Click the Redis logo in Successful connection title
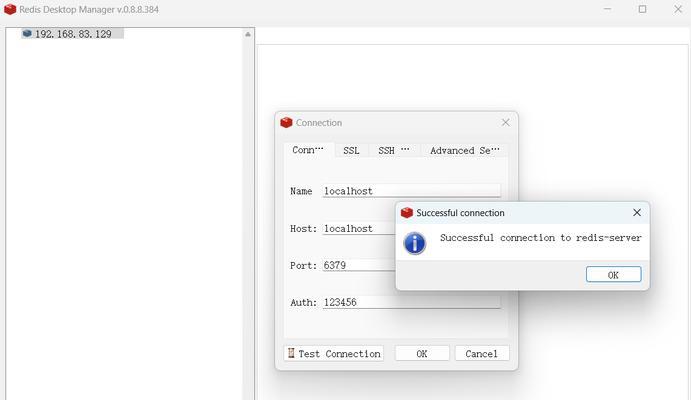Screen dimensions: 691x400 click(407, 213)
